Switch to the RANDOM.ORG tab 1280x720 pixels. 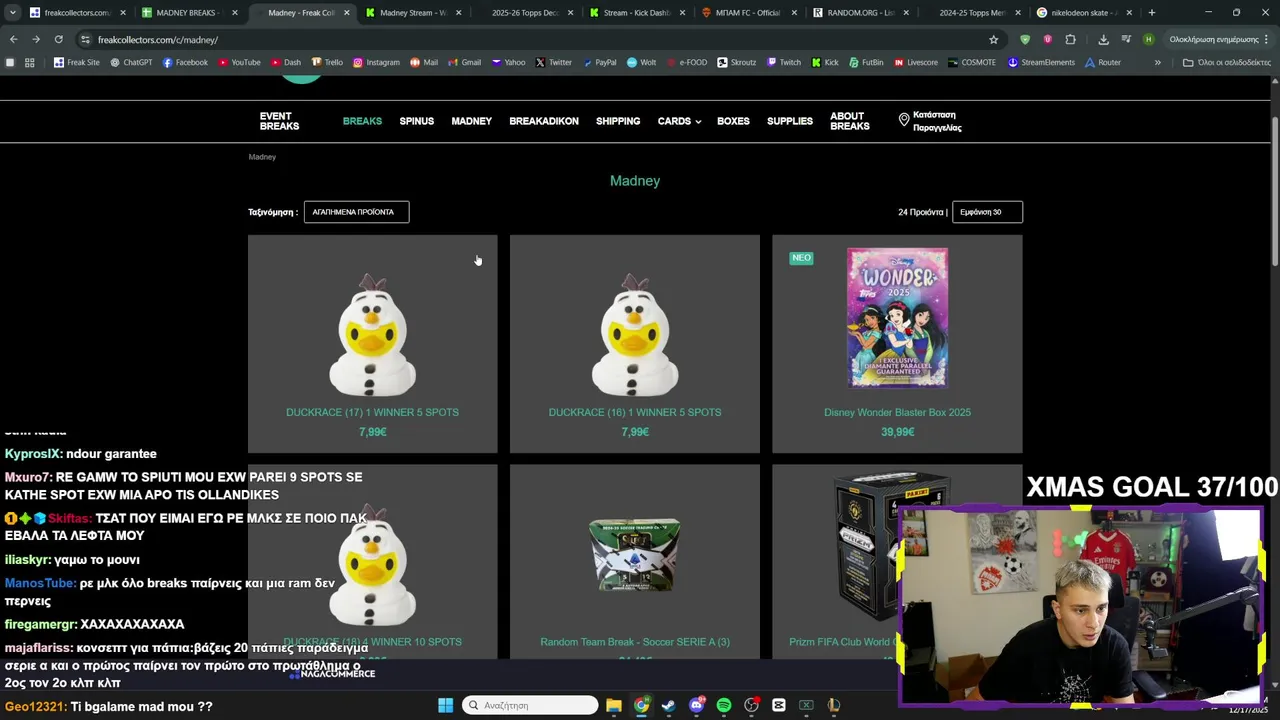click(x=860, y=13)
